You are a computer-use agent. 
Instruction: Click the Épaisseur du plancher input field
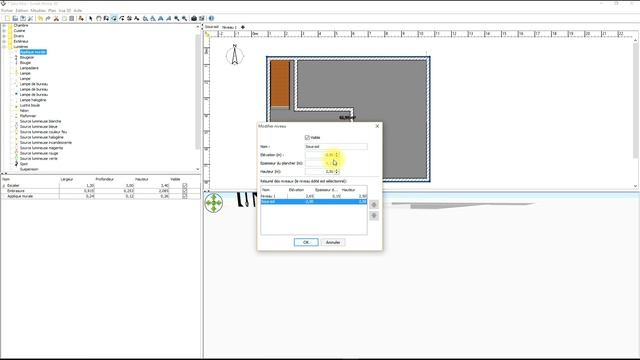(322, 163)
